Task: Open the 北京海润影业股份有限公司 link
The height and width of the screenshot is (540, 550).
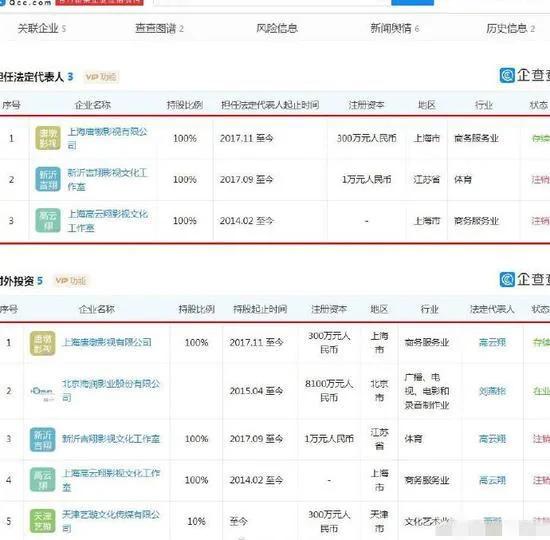Action: [111, 391]
